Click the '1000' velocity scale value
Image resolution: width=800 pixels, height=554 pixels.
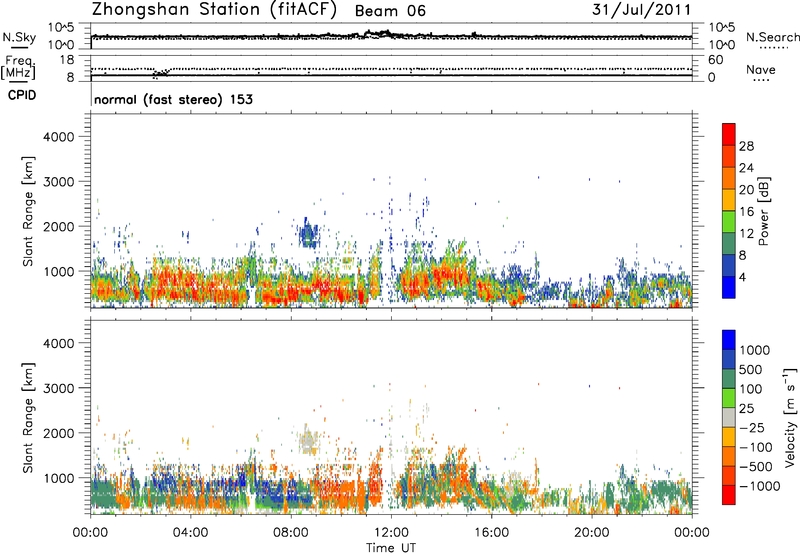coord(755,350)
